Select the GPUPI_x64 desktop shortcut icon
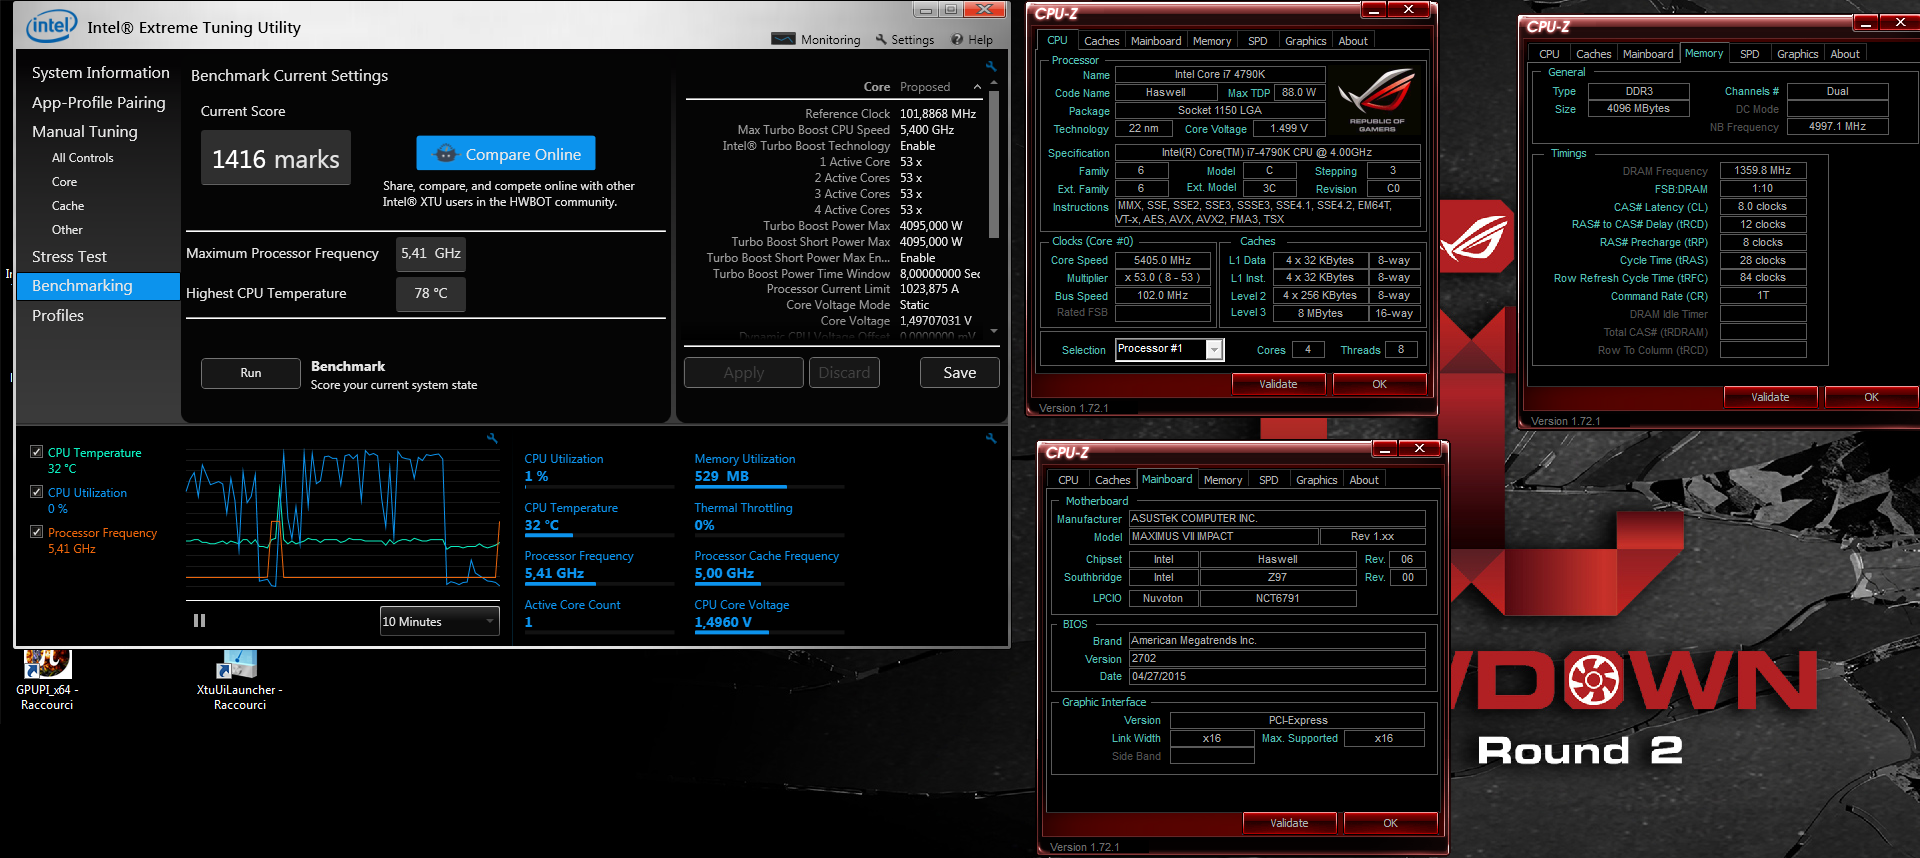Viewport: 1920px width, 858px height. point(47,664)
